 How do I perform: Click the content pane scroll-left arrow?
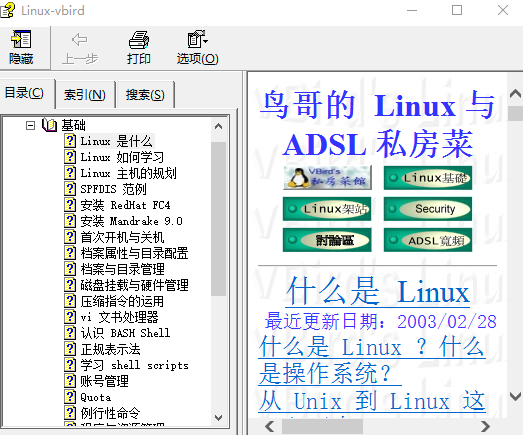point(270,426)
